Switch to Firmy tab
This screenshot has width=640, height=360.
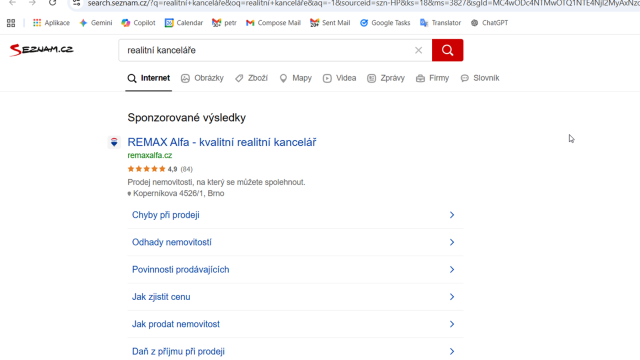coord(432,78)
